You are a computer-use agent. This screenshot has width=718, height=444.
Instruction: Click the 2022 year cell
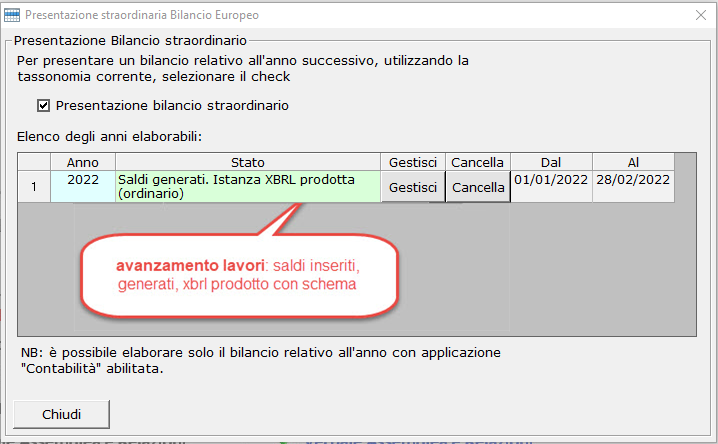82,180
